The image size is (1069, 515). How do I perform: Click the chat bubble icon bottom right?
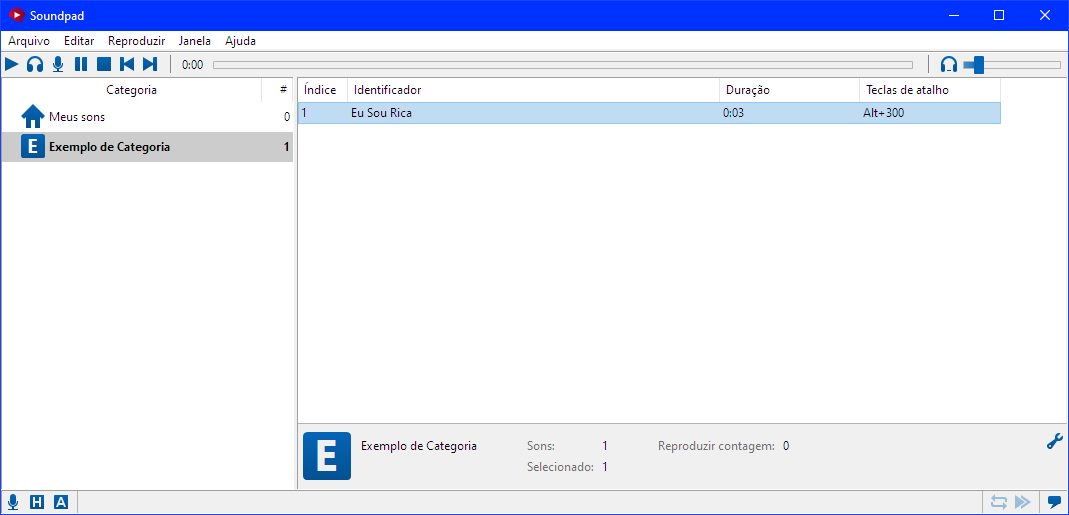point(1054,502)
